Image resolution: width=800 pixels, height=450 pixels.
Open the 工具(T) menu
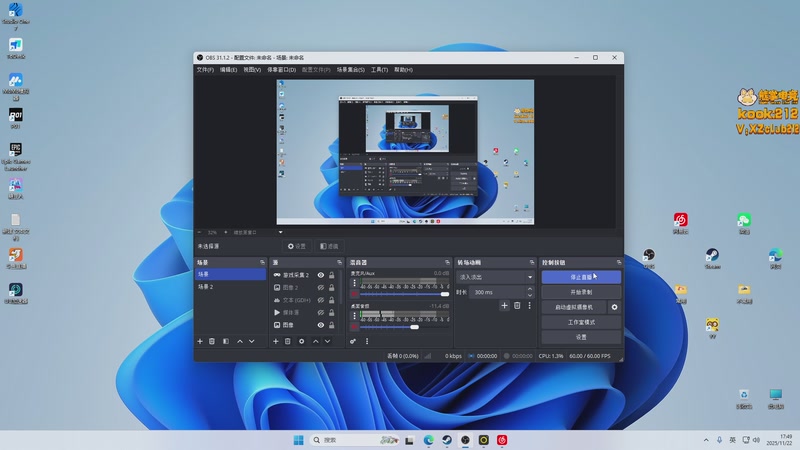coord(379,70)
